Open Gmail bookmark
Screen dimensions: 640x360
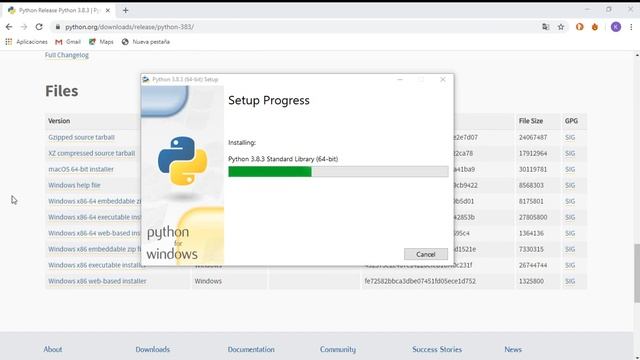(68, 42)
